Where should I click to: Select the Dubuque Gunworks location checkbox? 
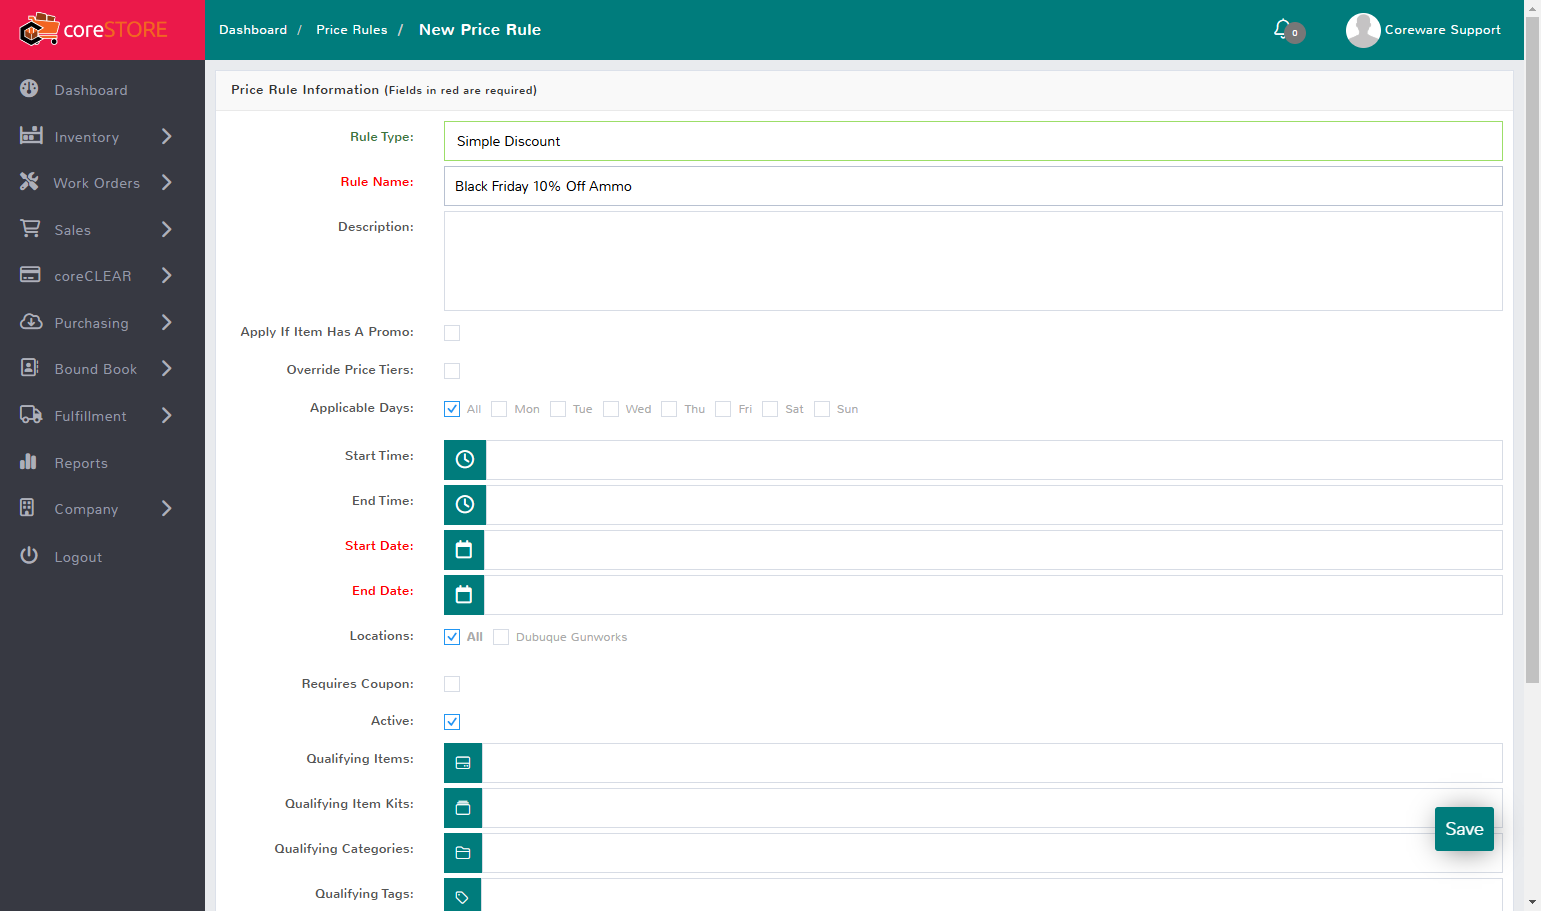coord(501,637)
